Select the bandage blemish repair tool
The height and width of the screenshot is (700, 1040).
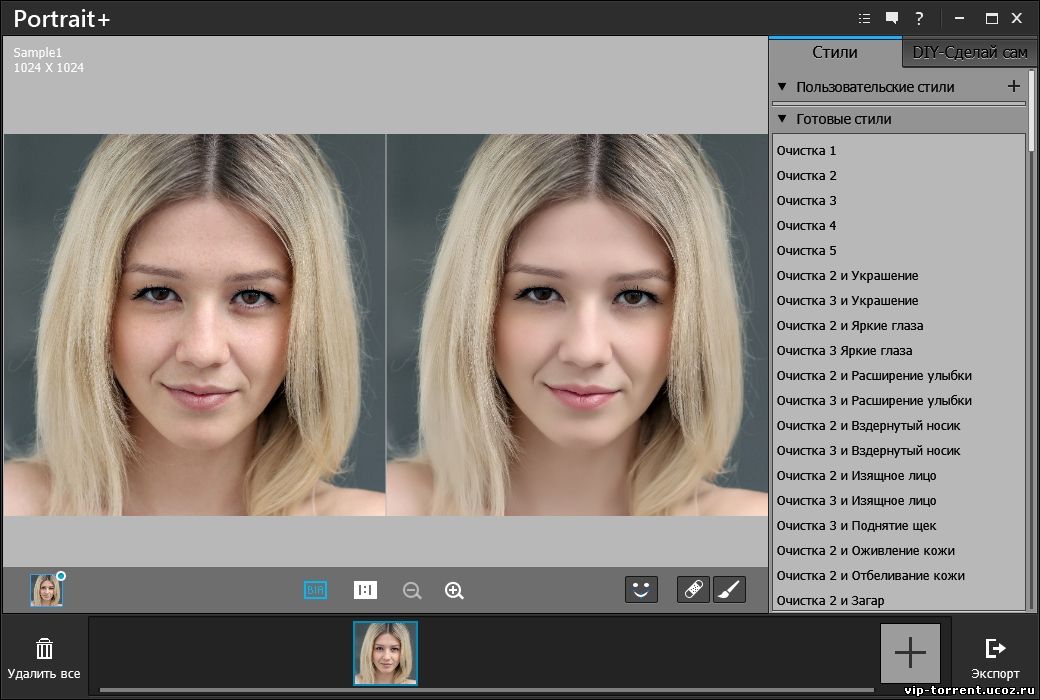coord(693,590)
